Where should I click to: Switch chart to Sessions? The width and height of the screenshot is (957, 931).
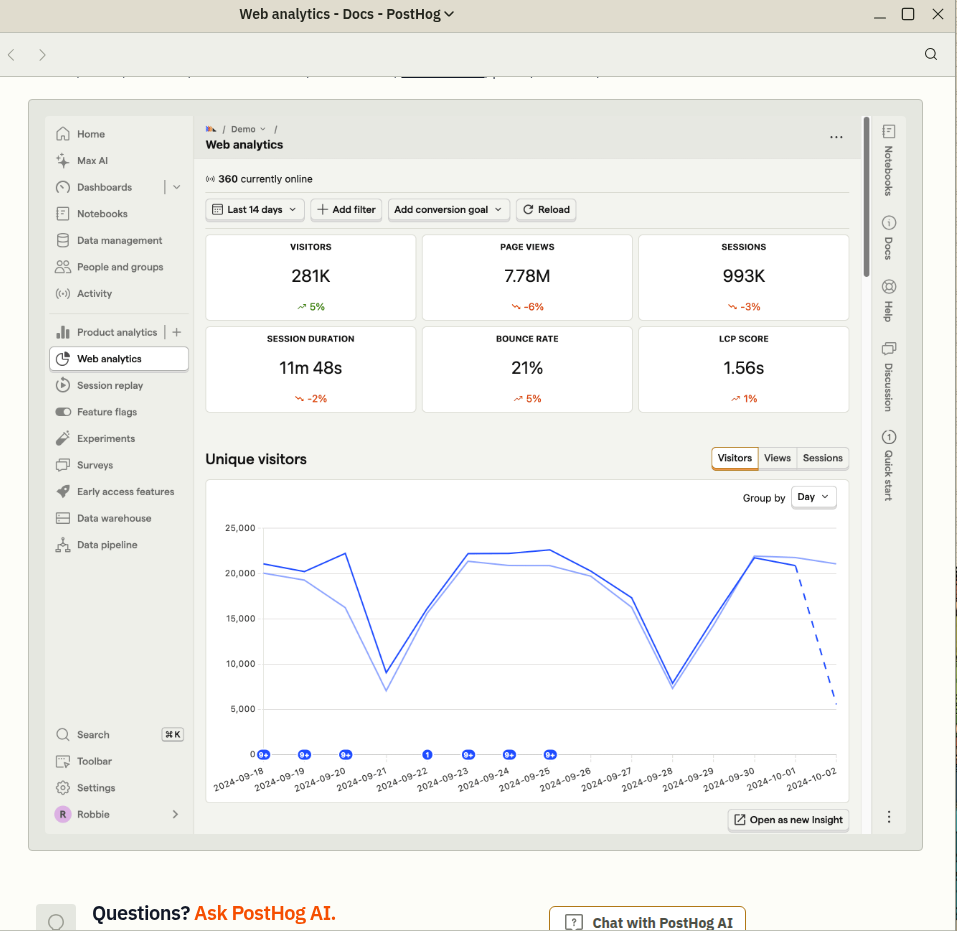pyautogui.click(x=822, y=458)
